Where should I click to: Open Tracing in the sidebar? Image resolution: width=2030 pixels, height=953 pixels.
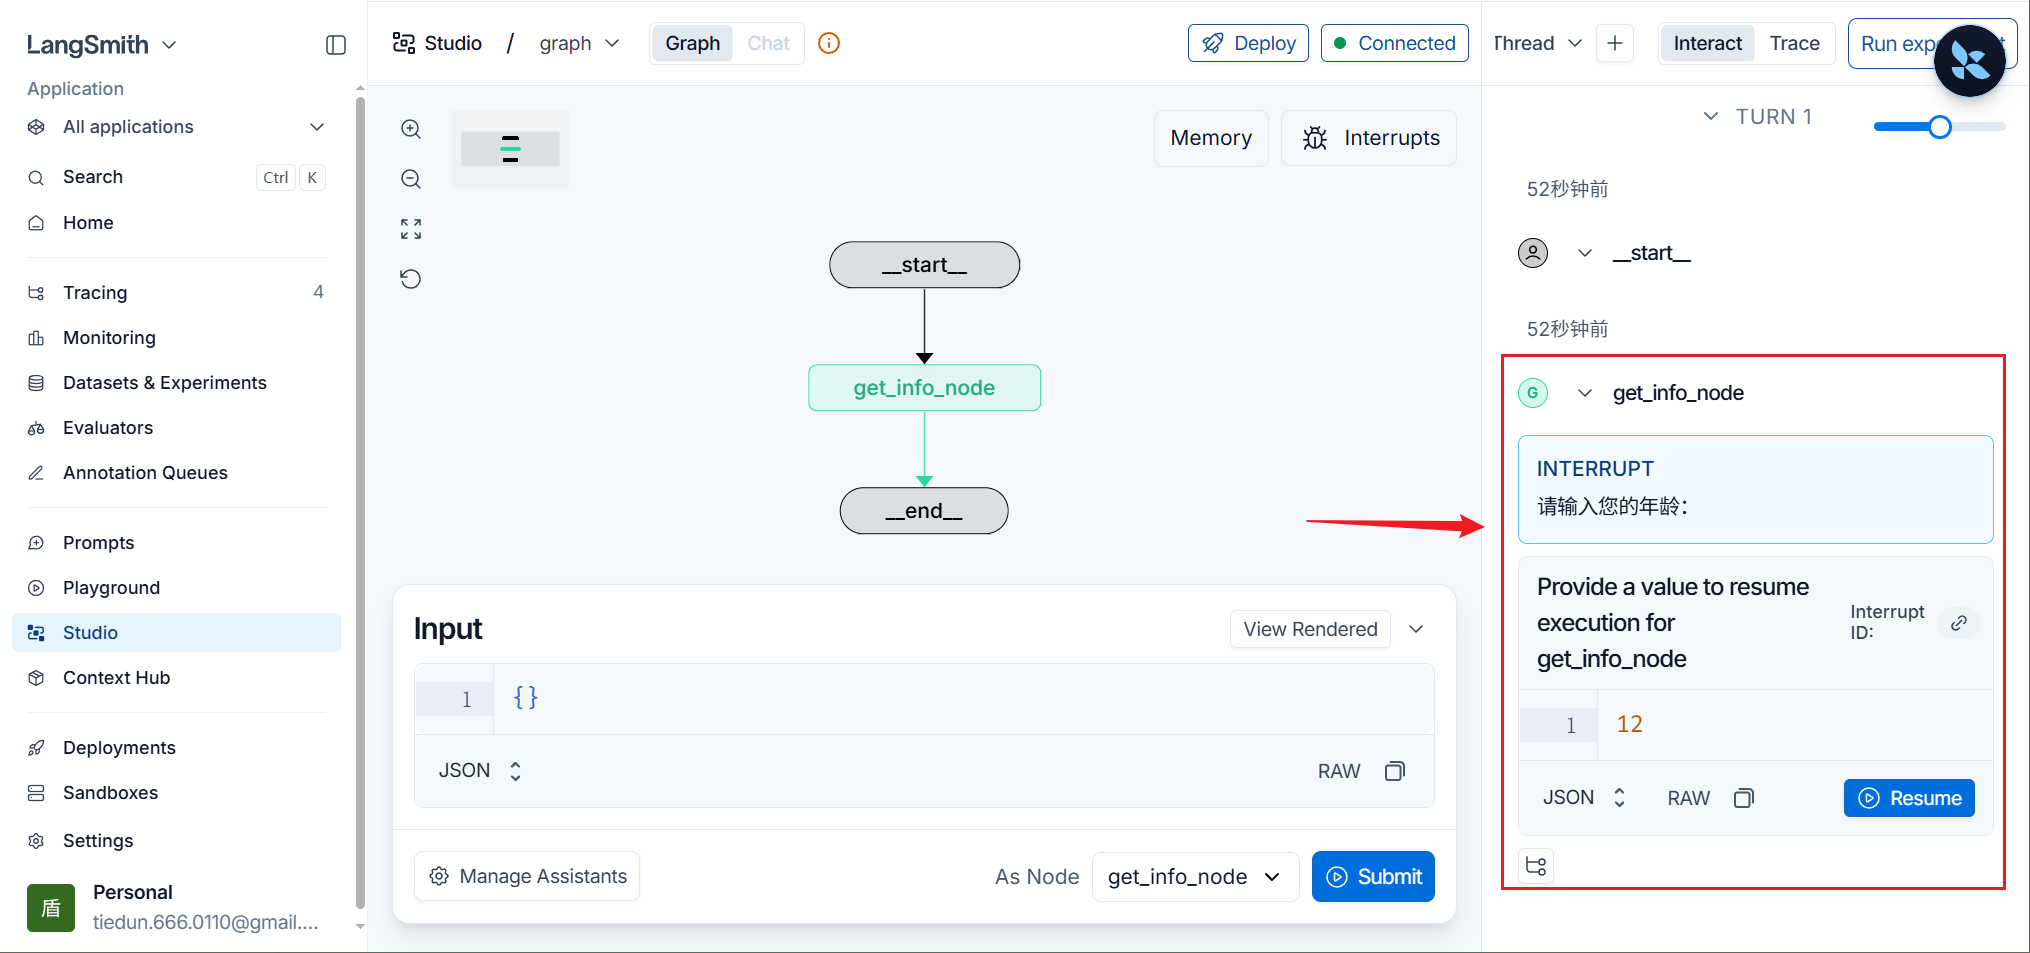176,293
